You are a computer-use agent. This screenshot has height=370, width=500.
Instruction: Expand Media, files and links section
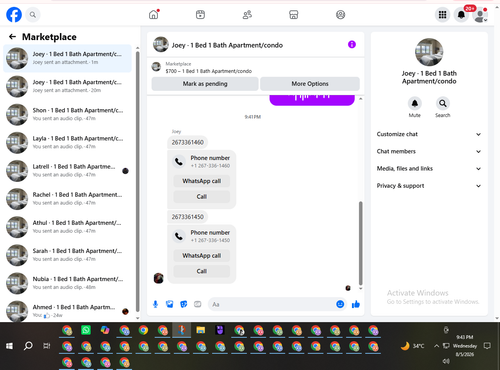(x=429, y=169)
